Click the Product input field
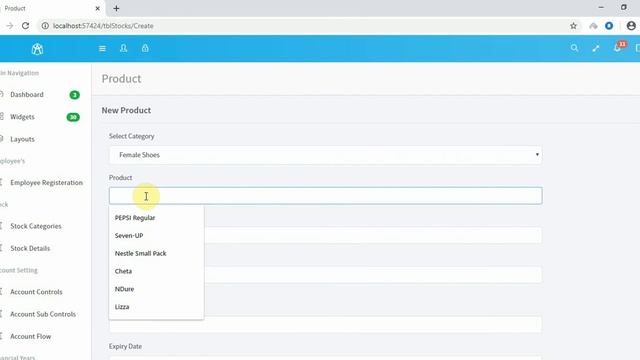Viewport: 640px width, 360px height. coord(325,196)
